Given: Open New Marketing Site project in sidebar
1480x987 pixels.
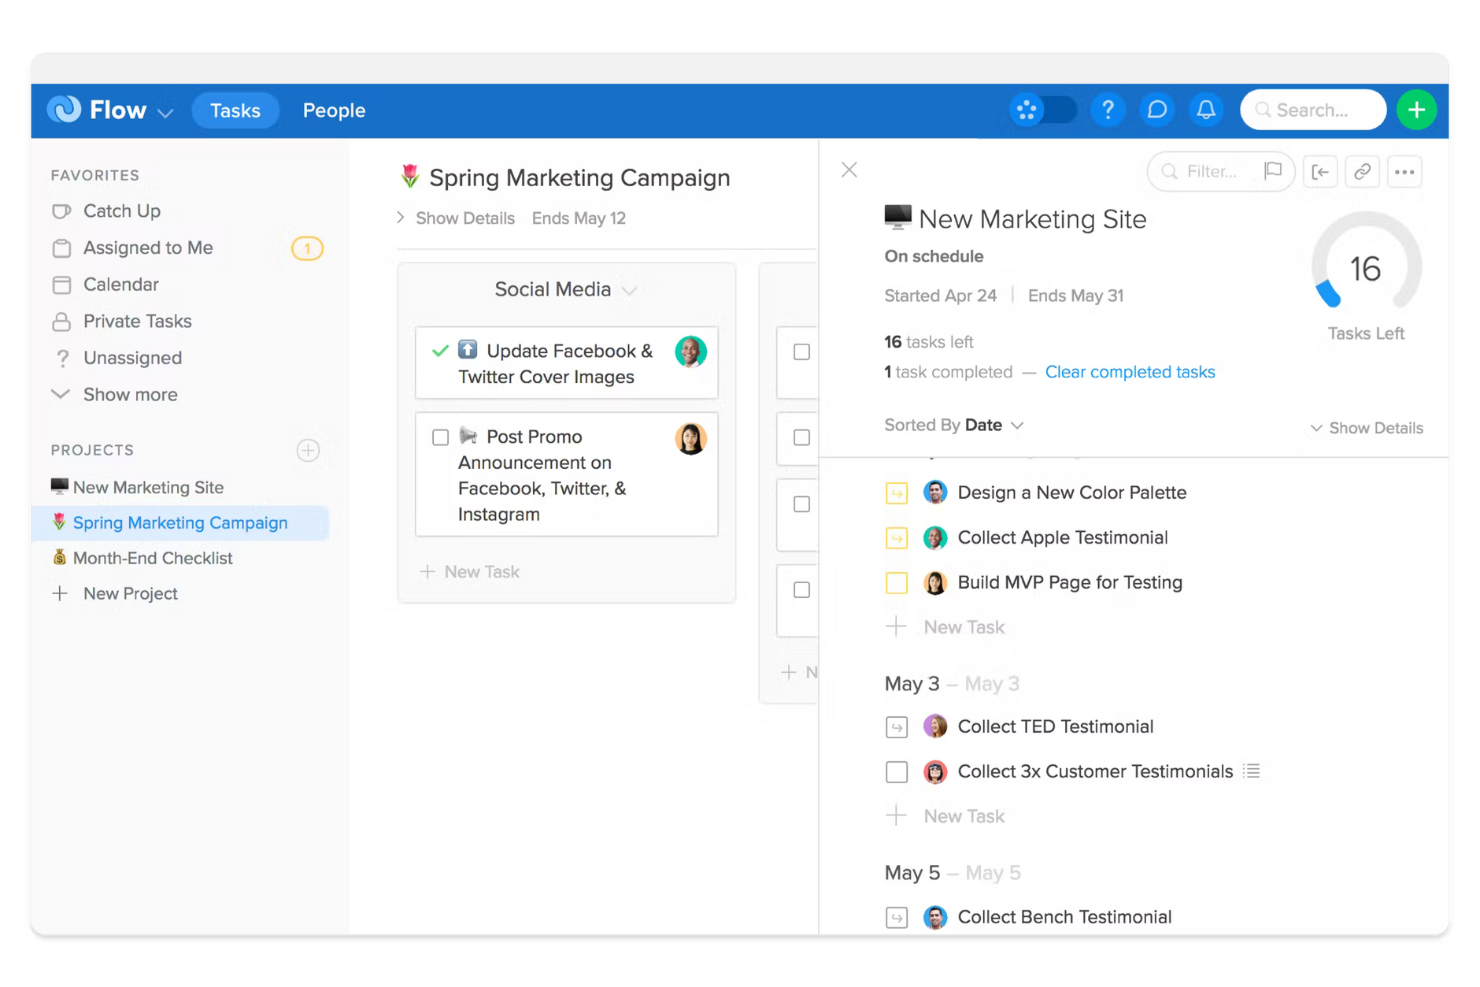Looking at the screenshot, I should (x=138, y=487).
